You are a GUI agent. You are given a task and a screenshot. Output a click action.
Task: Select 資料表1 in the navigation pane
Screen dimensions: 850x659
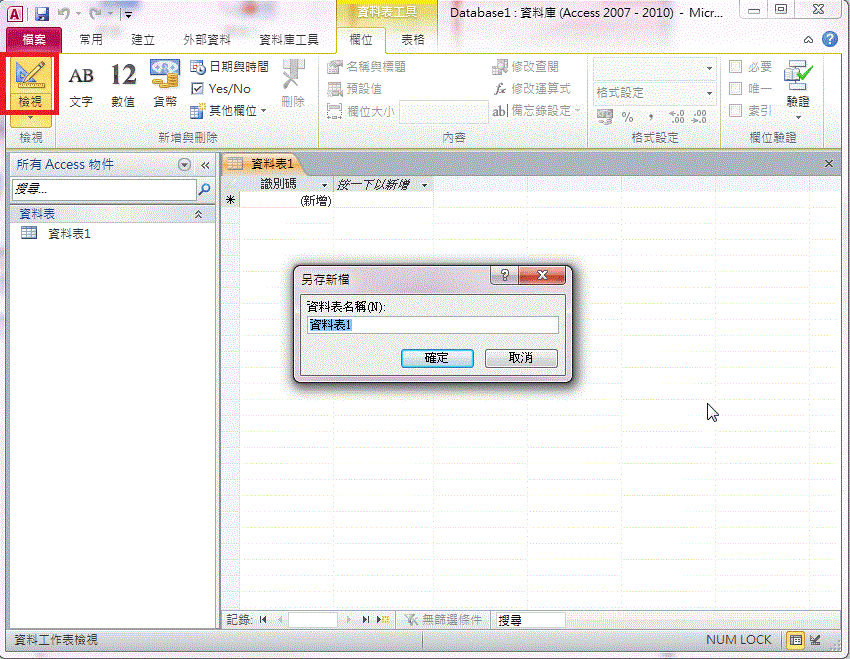[x=69, y=233]
